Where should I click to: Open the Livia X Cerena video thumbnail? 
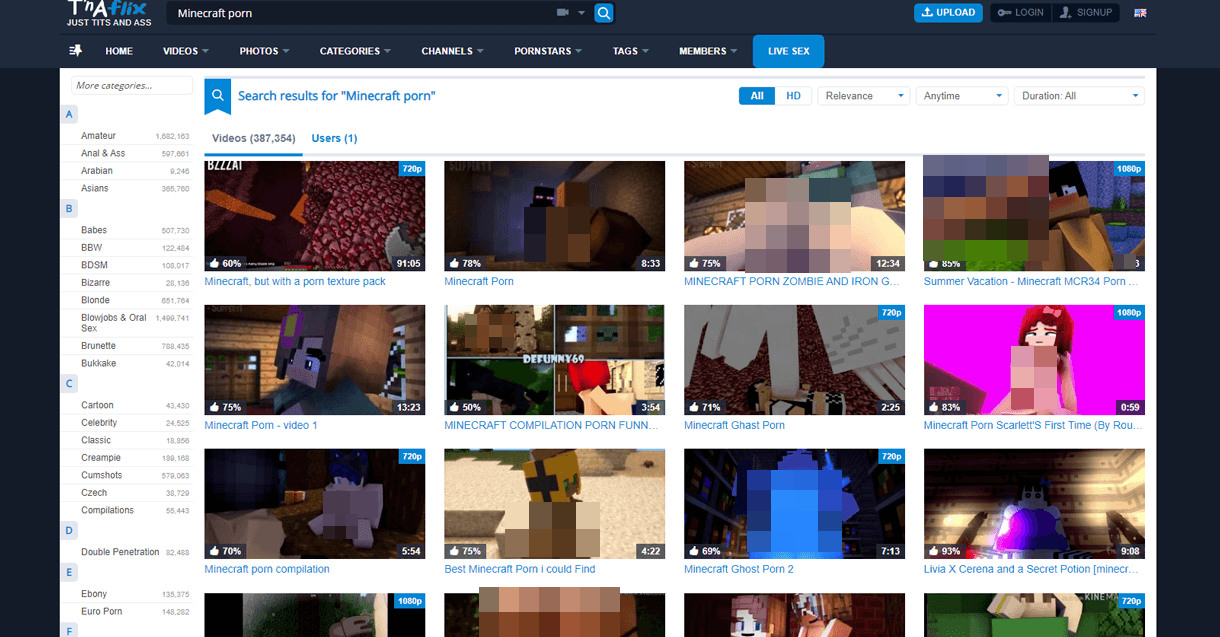(1034, 504)
